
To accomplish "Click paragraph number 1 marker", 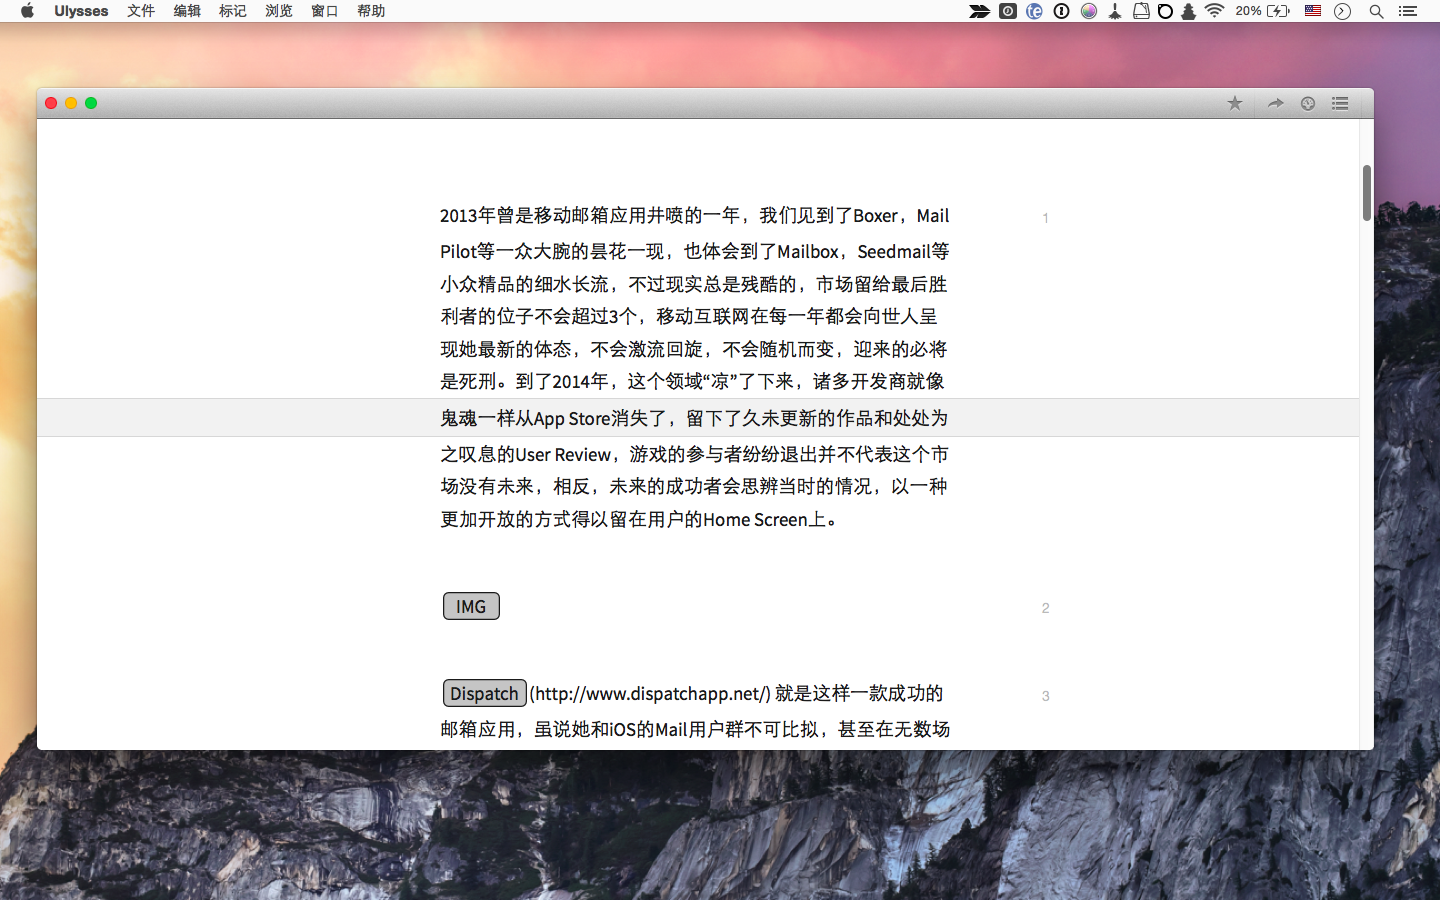I will tap(1045, 218).
